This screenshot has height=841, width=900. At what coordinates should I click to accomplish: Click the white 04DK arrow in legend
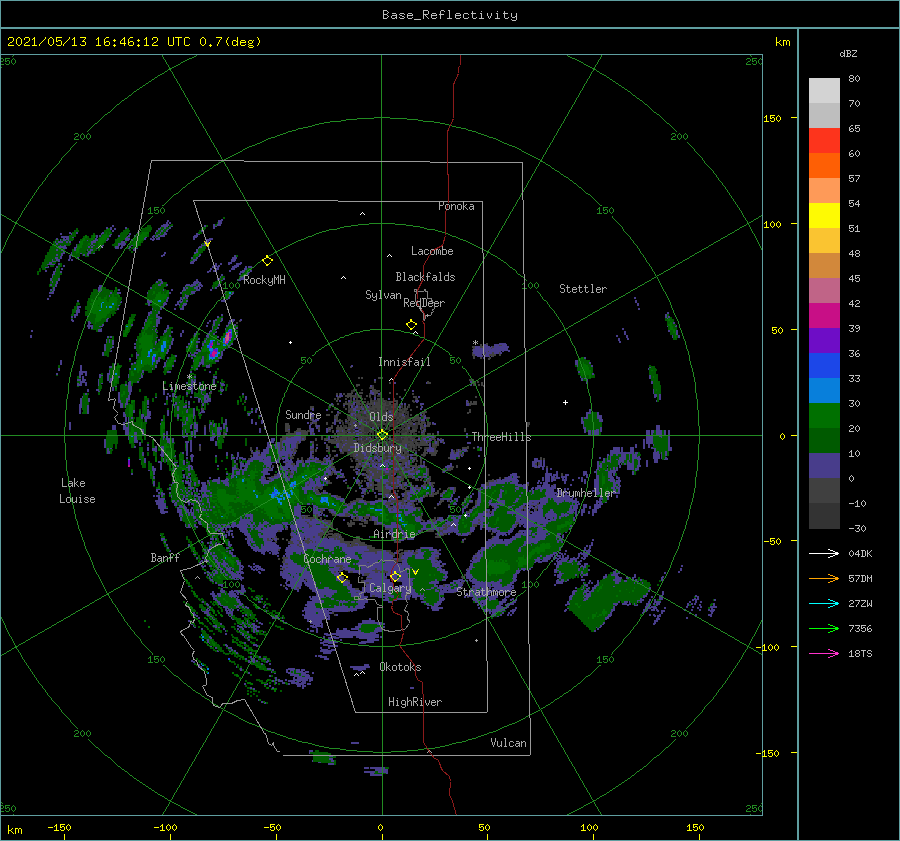pos(824,553)
